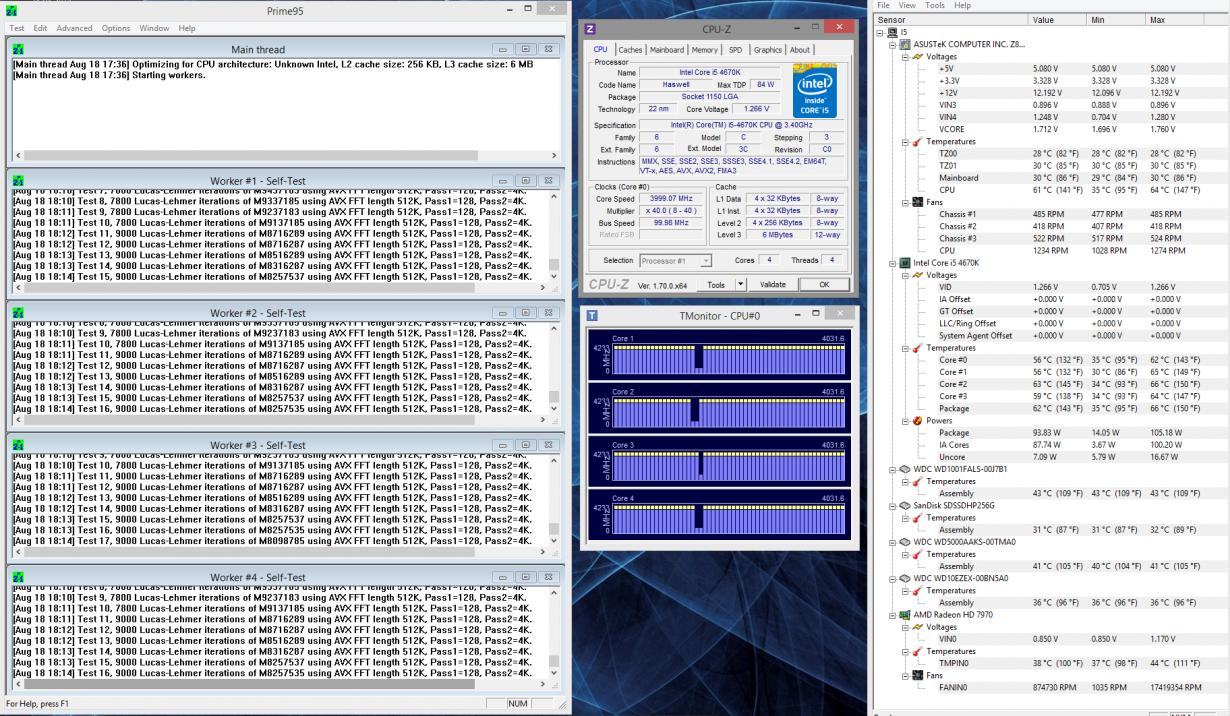Click the Validate button in CPU-Z
Image resolution: width=1230 pixels, height=716 pixels.
coord(773,284)
